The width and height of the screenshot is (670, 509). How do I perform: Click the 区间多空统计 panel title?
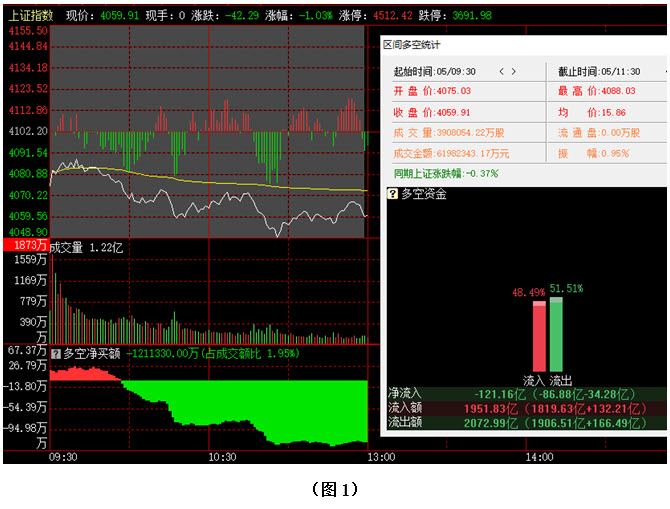tap(412, 45)
